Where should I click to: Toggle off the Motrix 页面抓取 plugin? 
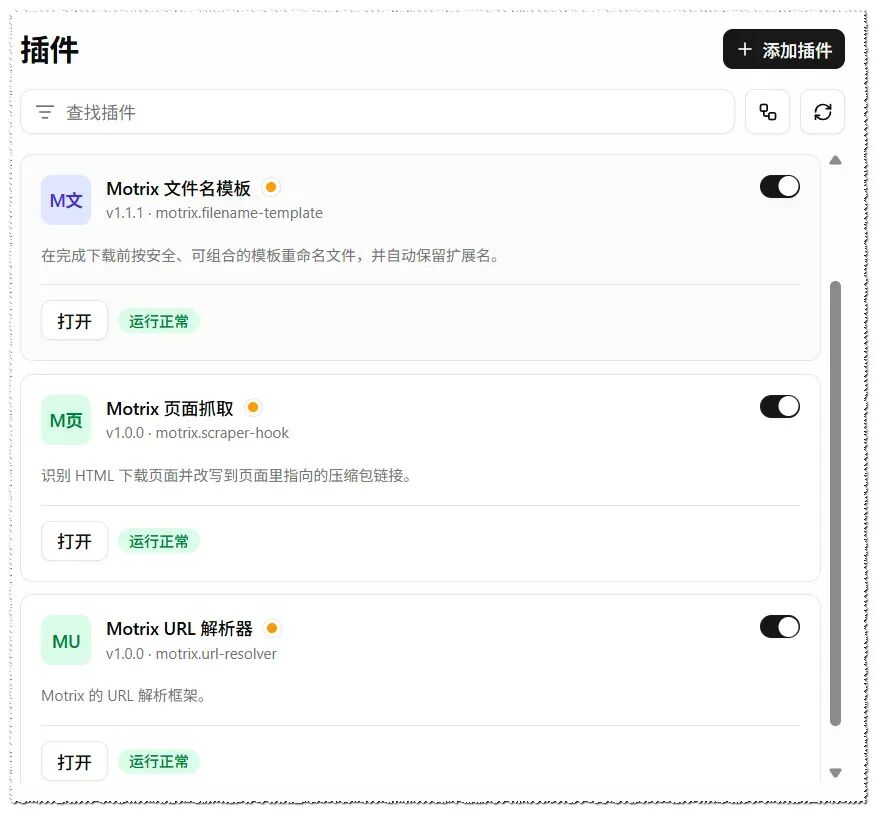point(780,406)
